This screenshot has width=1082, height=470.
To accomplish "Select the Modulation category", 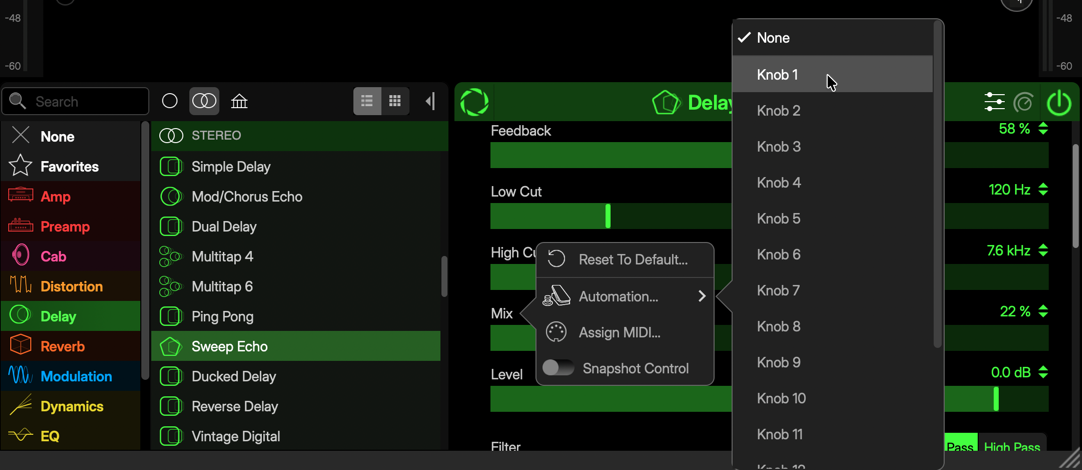I will (70, 376).
